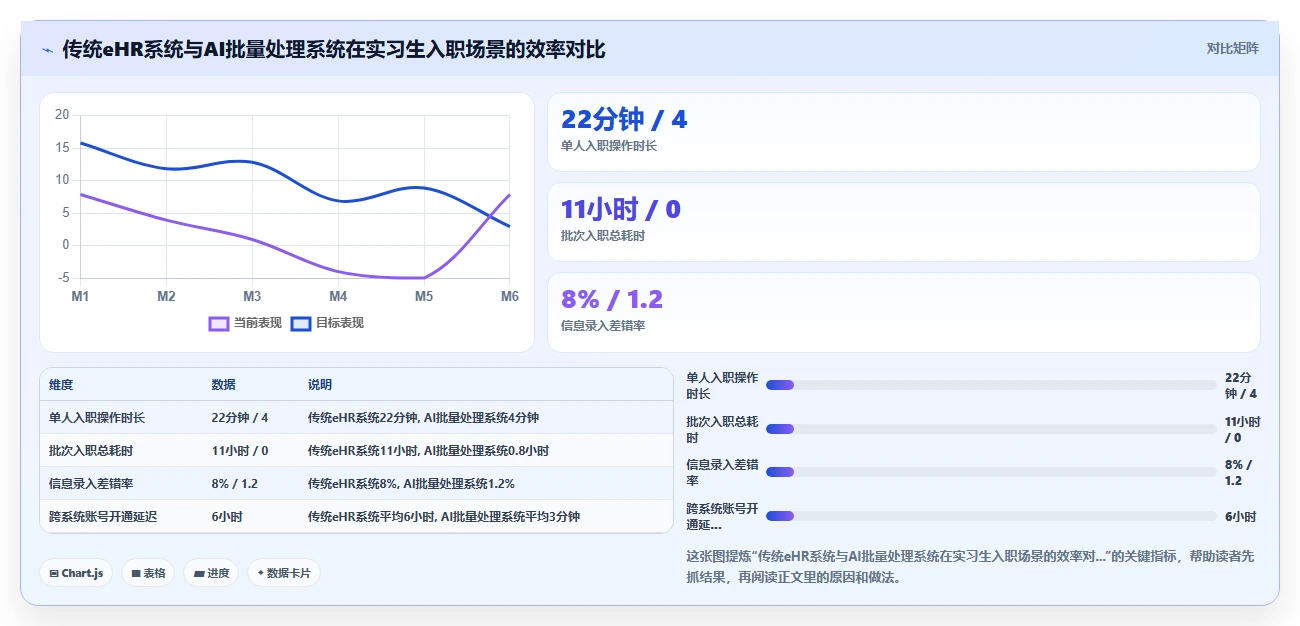The image size is (1300, 626).
Task: Click the M5 axis label on chart
Action: tap(424, 296)
